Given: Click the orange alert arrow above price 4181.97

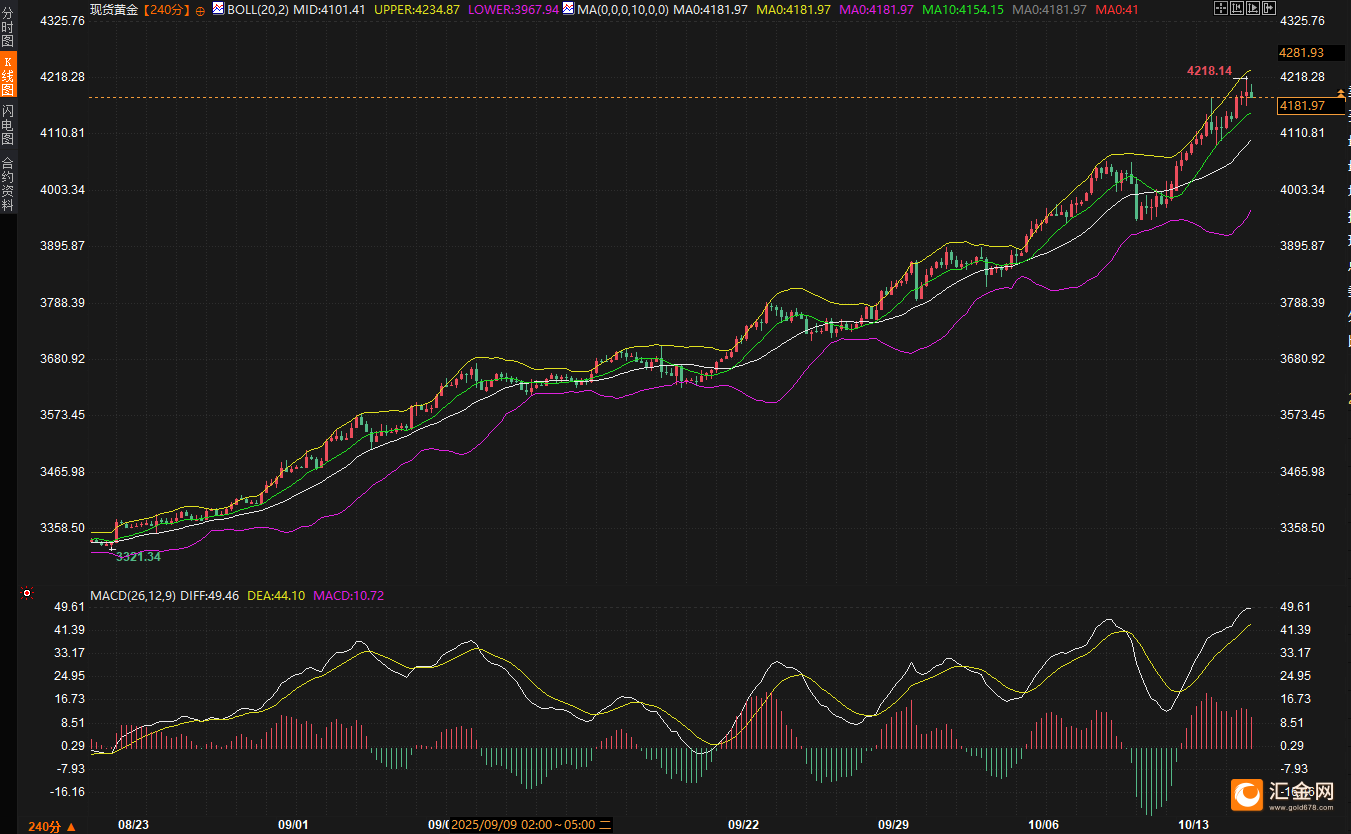Looking at the screenshot, I should (1341, 93).
